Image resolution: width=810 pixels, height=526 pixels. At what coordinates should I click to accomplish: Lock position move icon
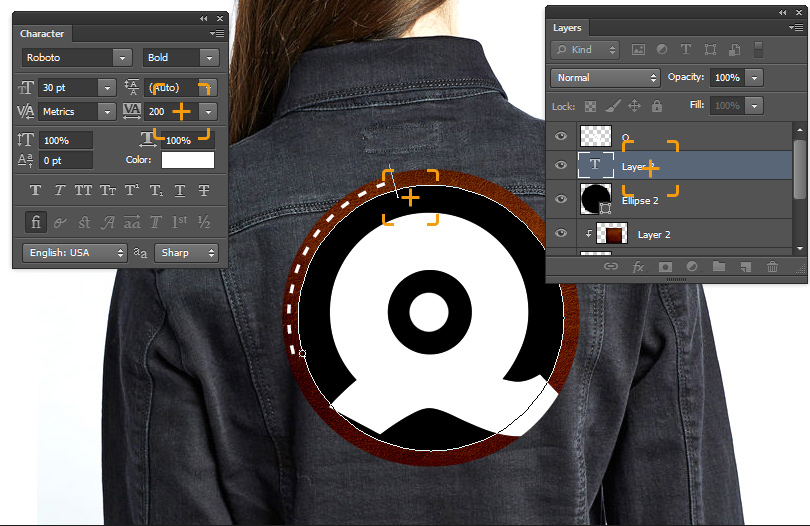(634, 106)
